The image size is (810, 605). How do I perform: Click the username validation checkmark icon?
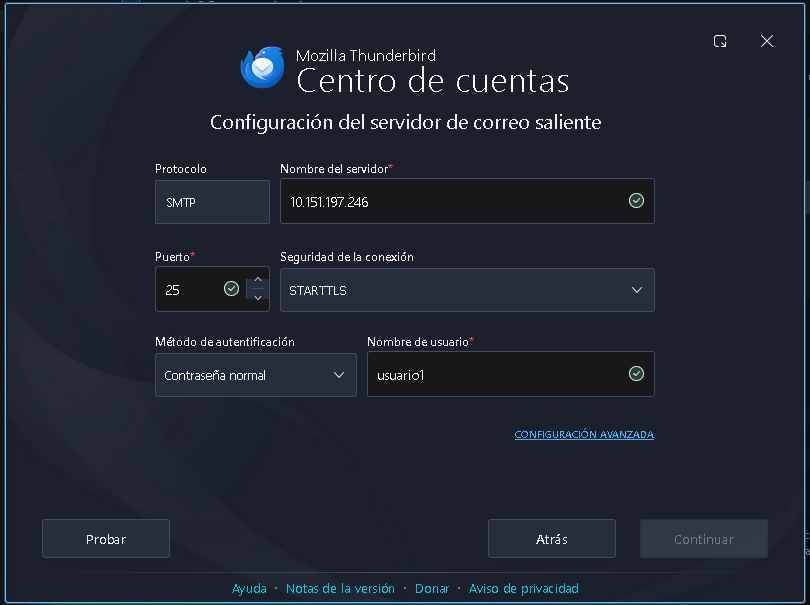pyautogui.click(x=636, y=374)
